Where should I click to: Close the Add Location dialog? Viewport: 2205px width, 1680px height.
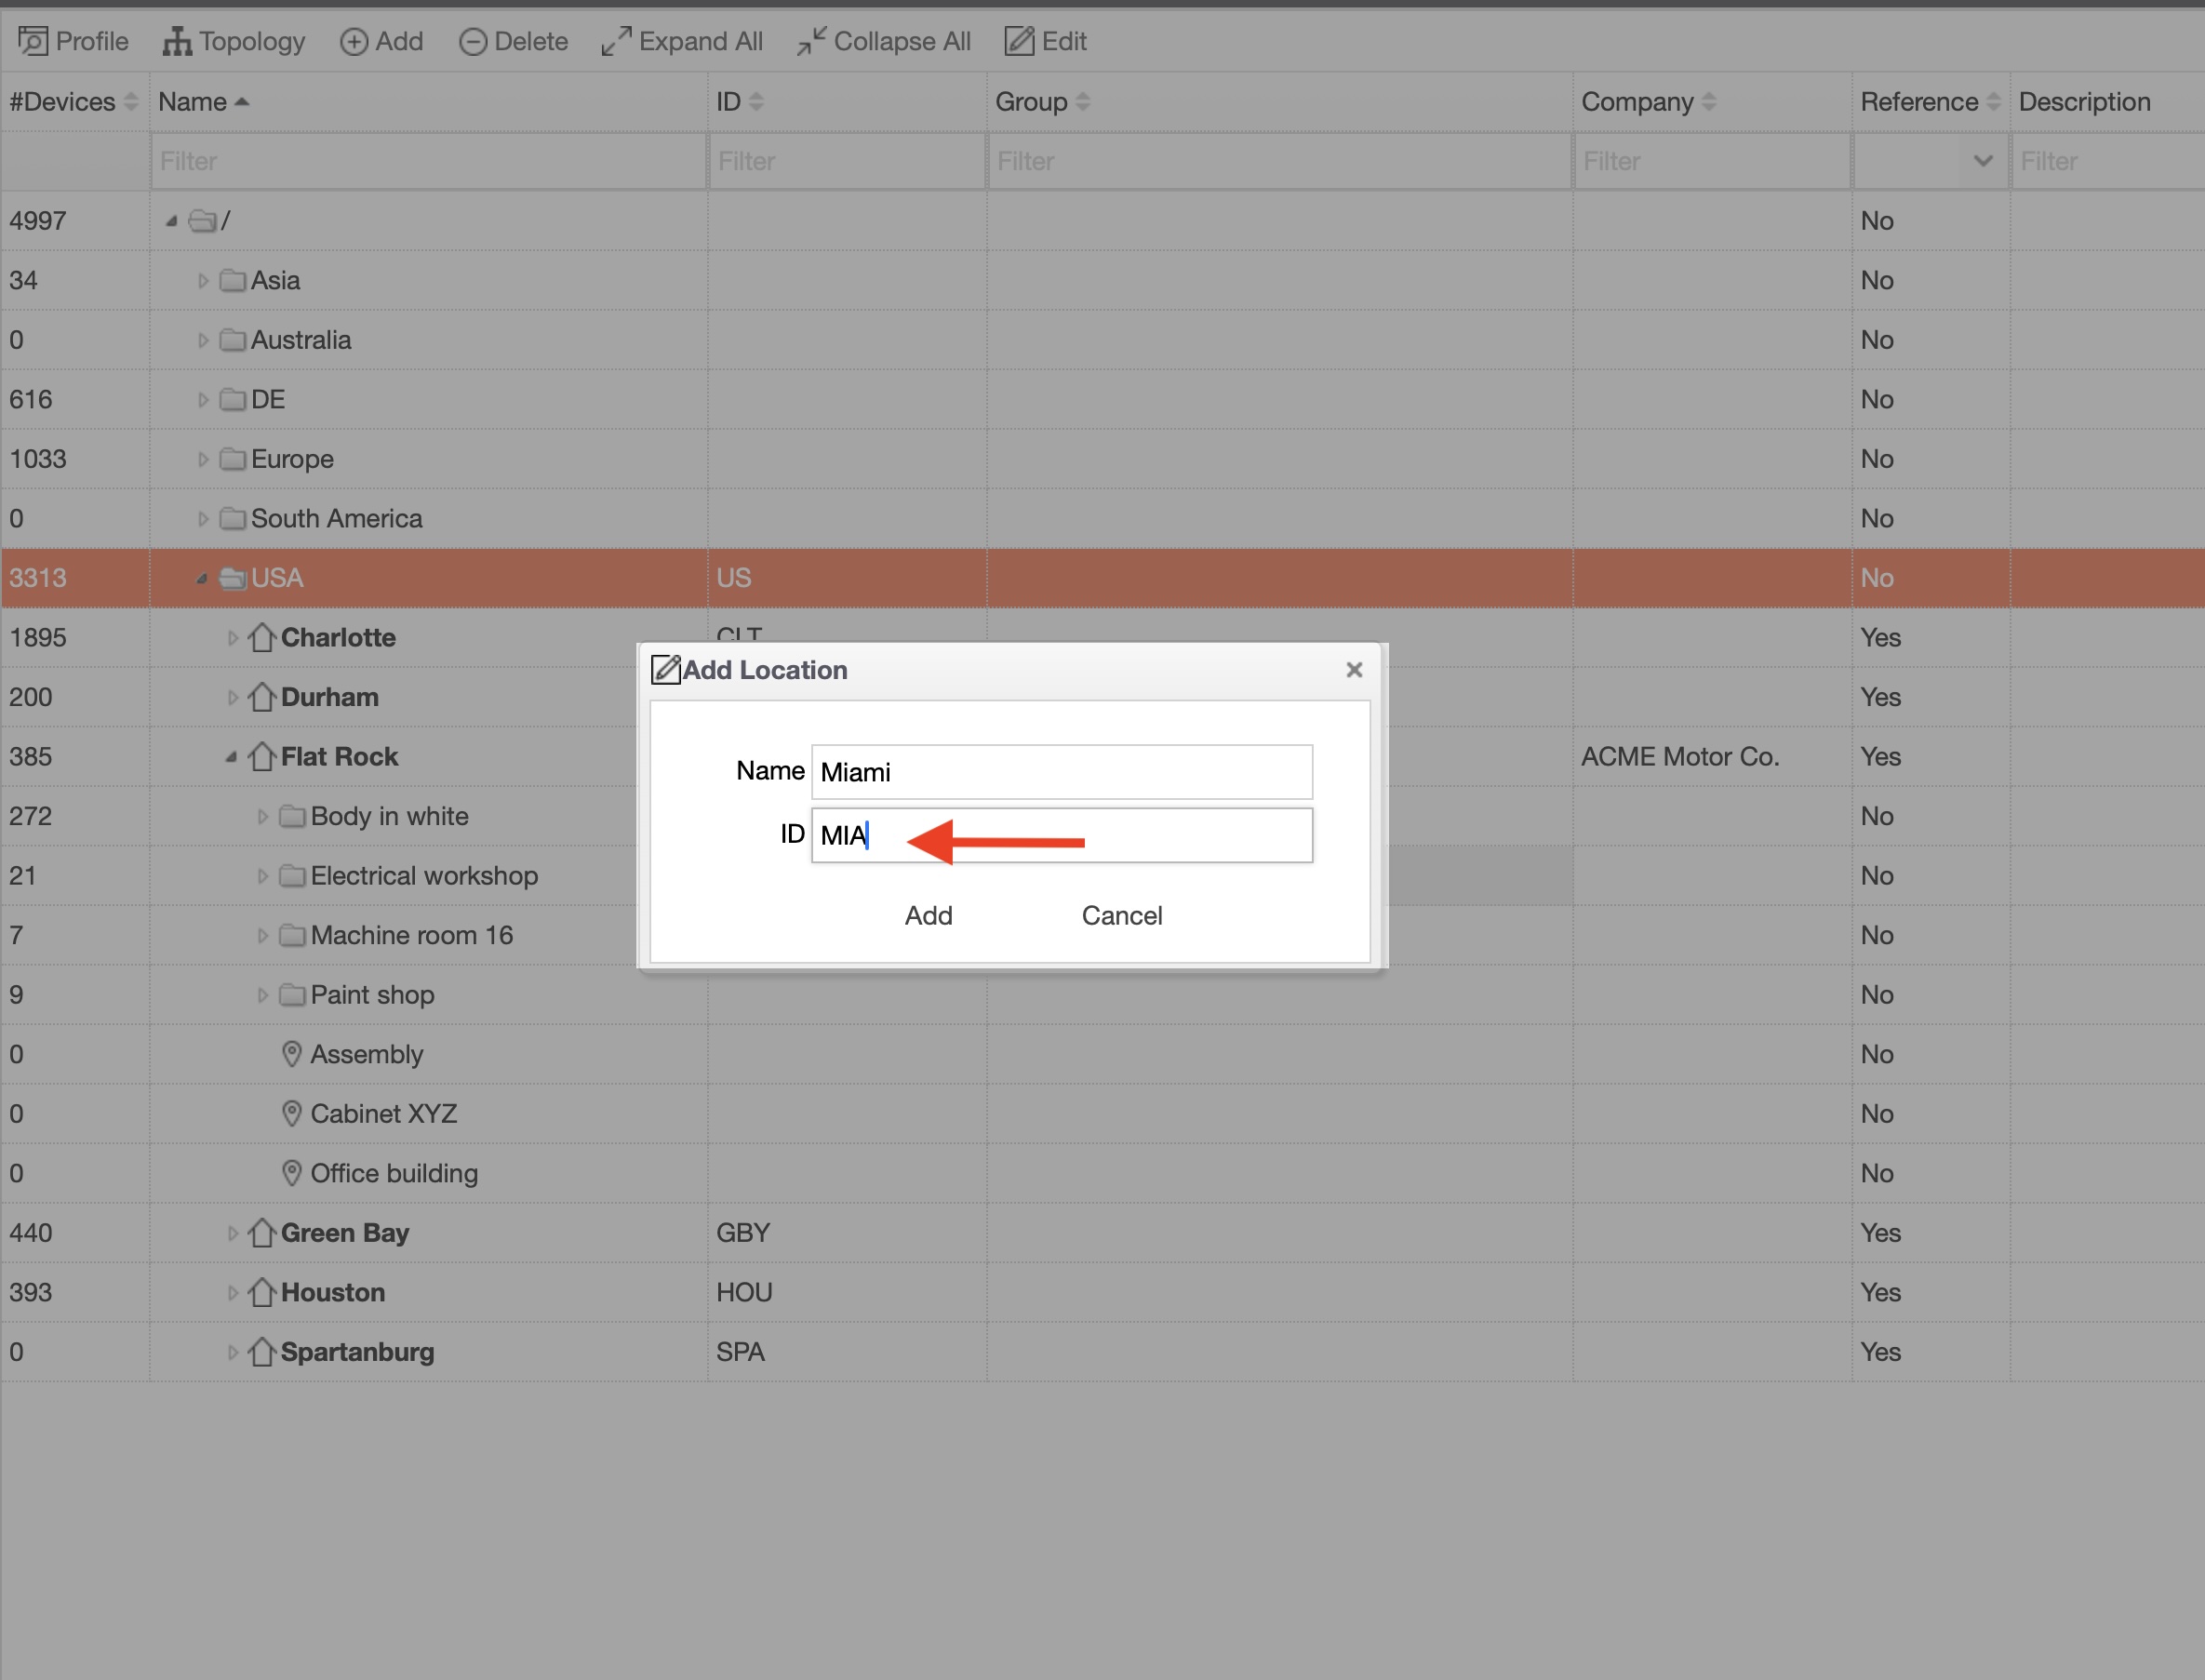tap(1354, 670)
